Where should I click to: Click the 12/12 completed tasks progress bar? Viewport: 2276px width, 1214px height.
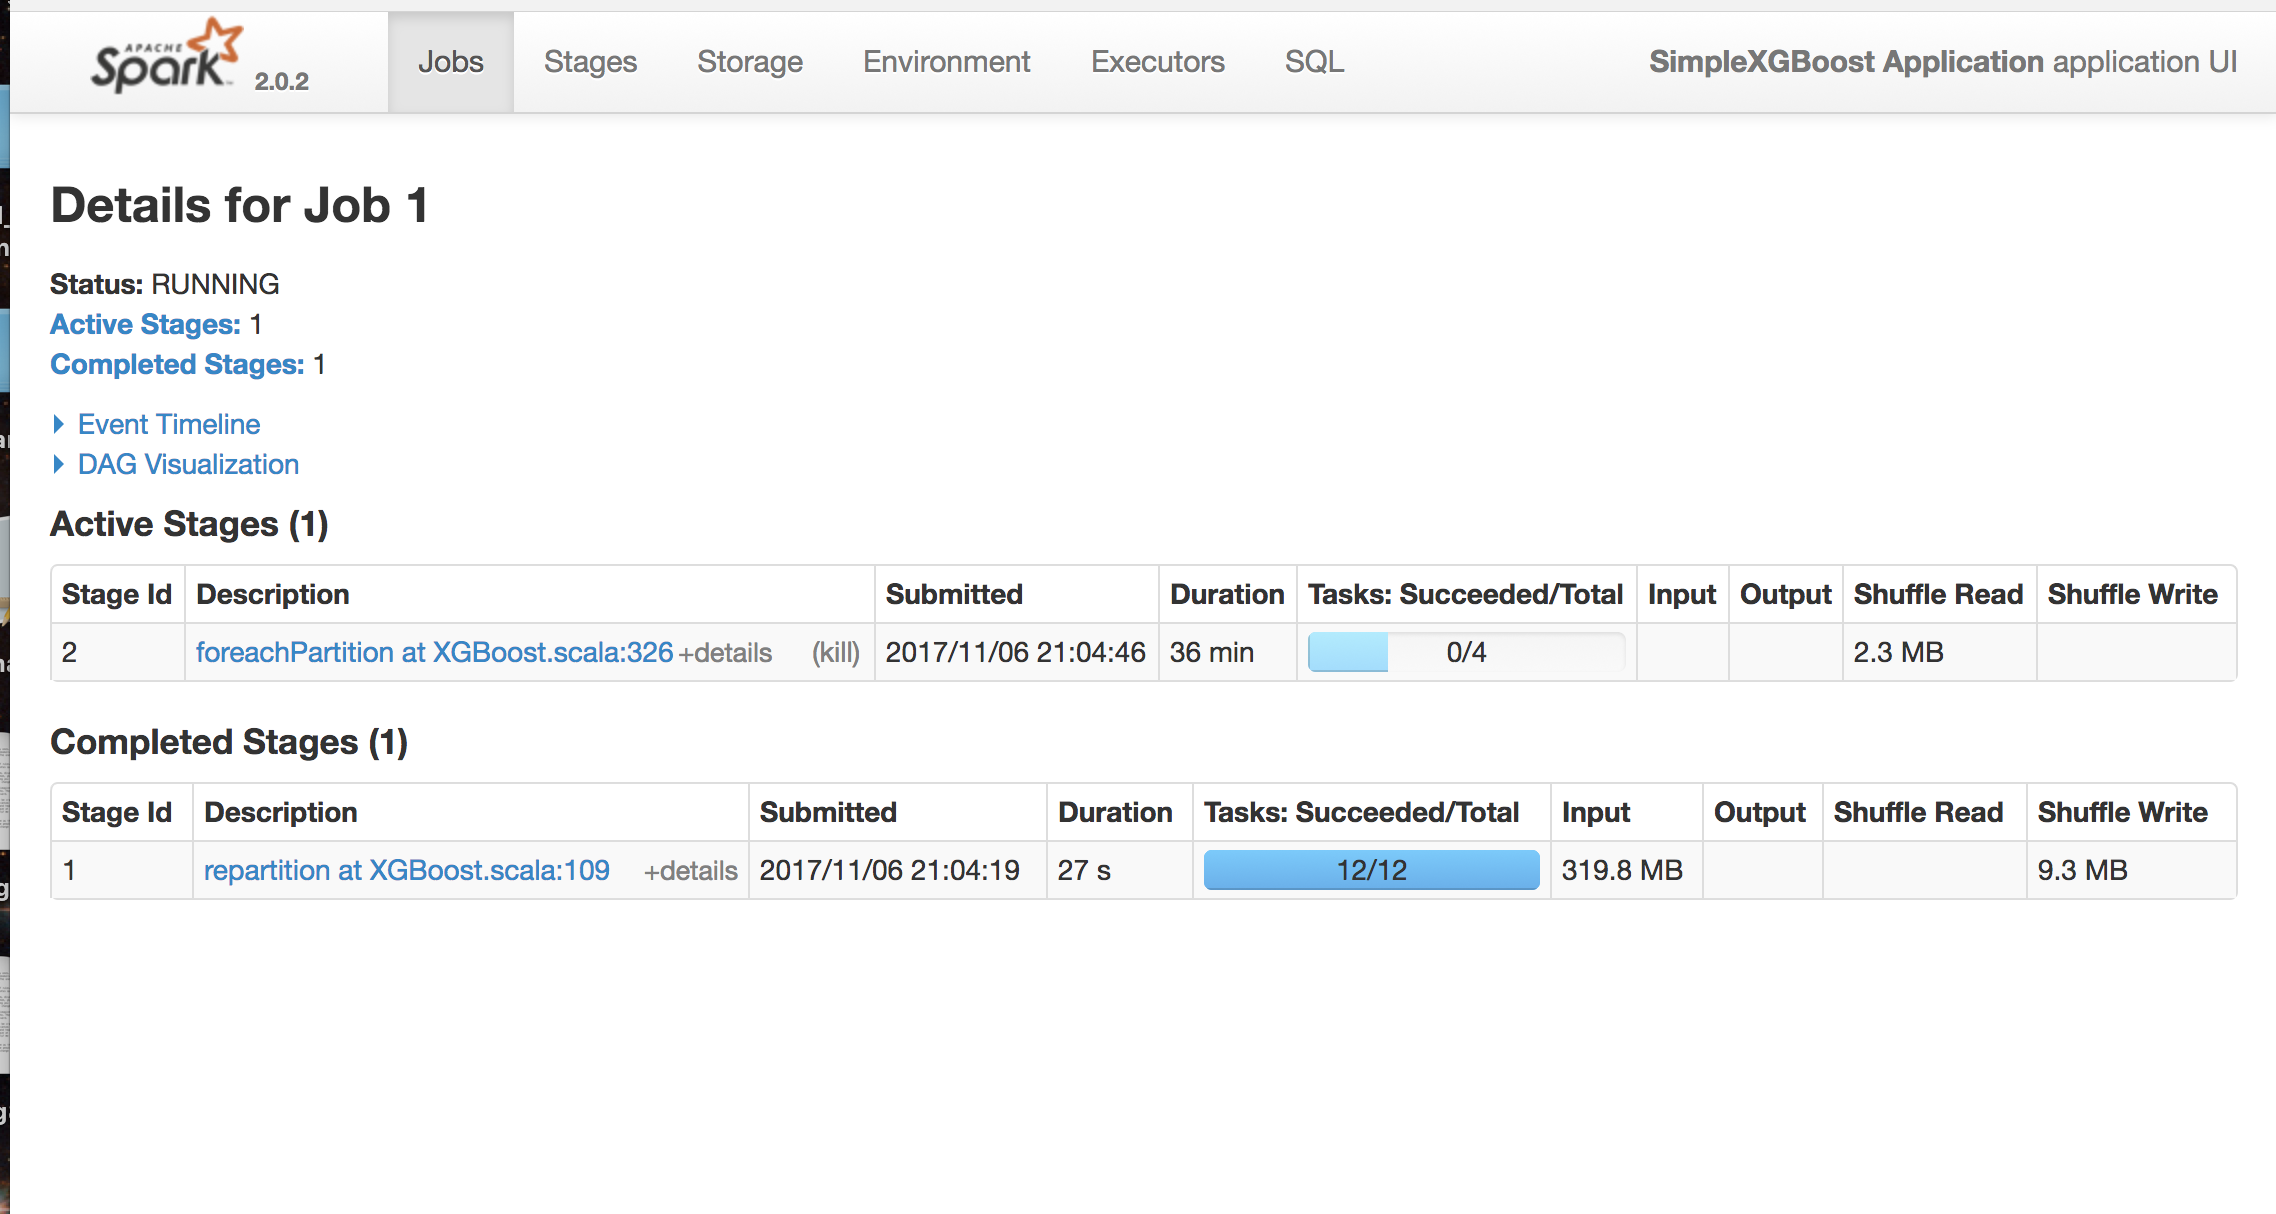1371,870
